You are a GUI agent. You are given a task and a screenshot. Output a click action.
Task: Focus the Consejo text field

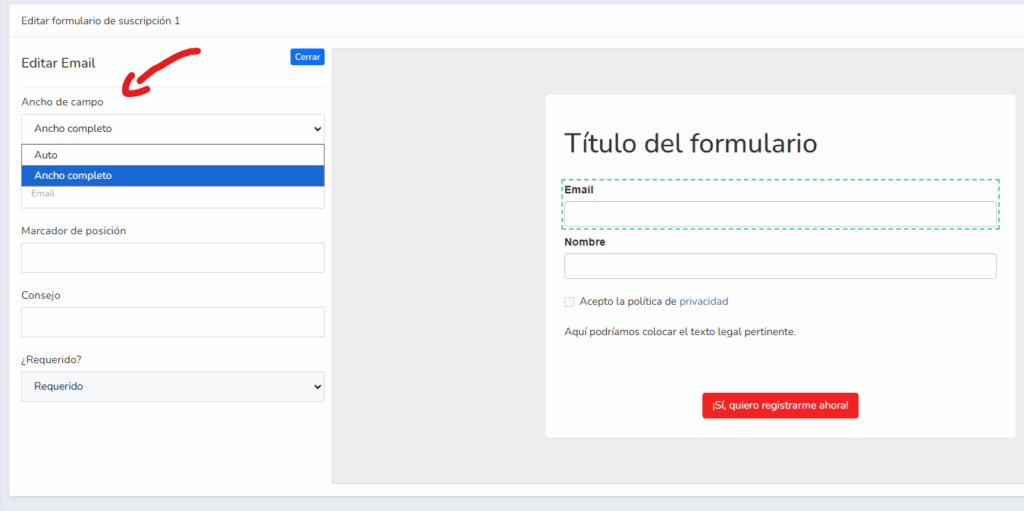tap(172, 322)
